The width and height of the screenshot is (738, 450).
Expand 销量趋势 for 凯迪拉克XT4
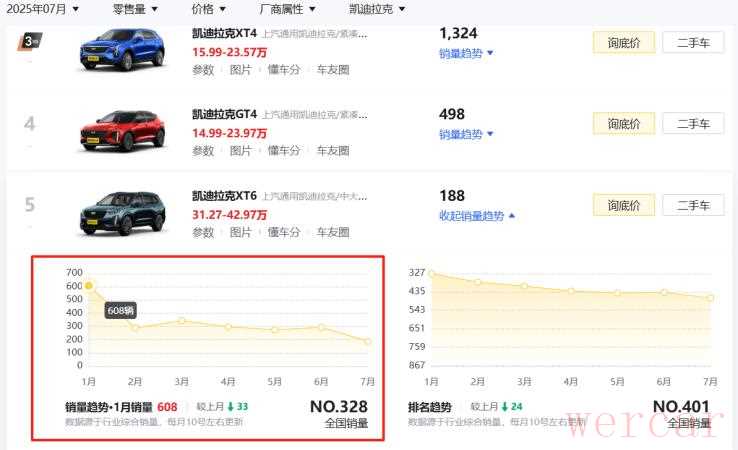pos(466,53)
